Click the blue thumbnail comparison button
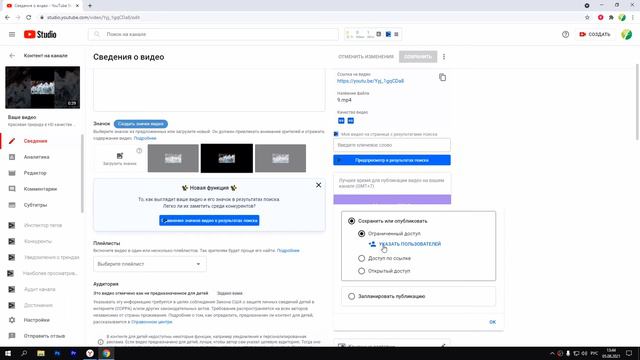 point(209,220)
